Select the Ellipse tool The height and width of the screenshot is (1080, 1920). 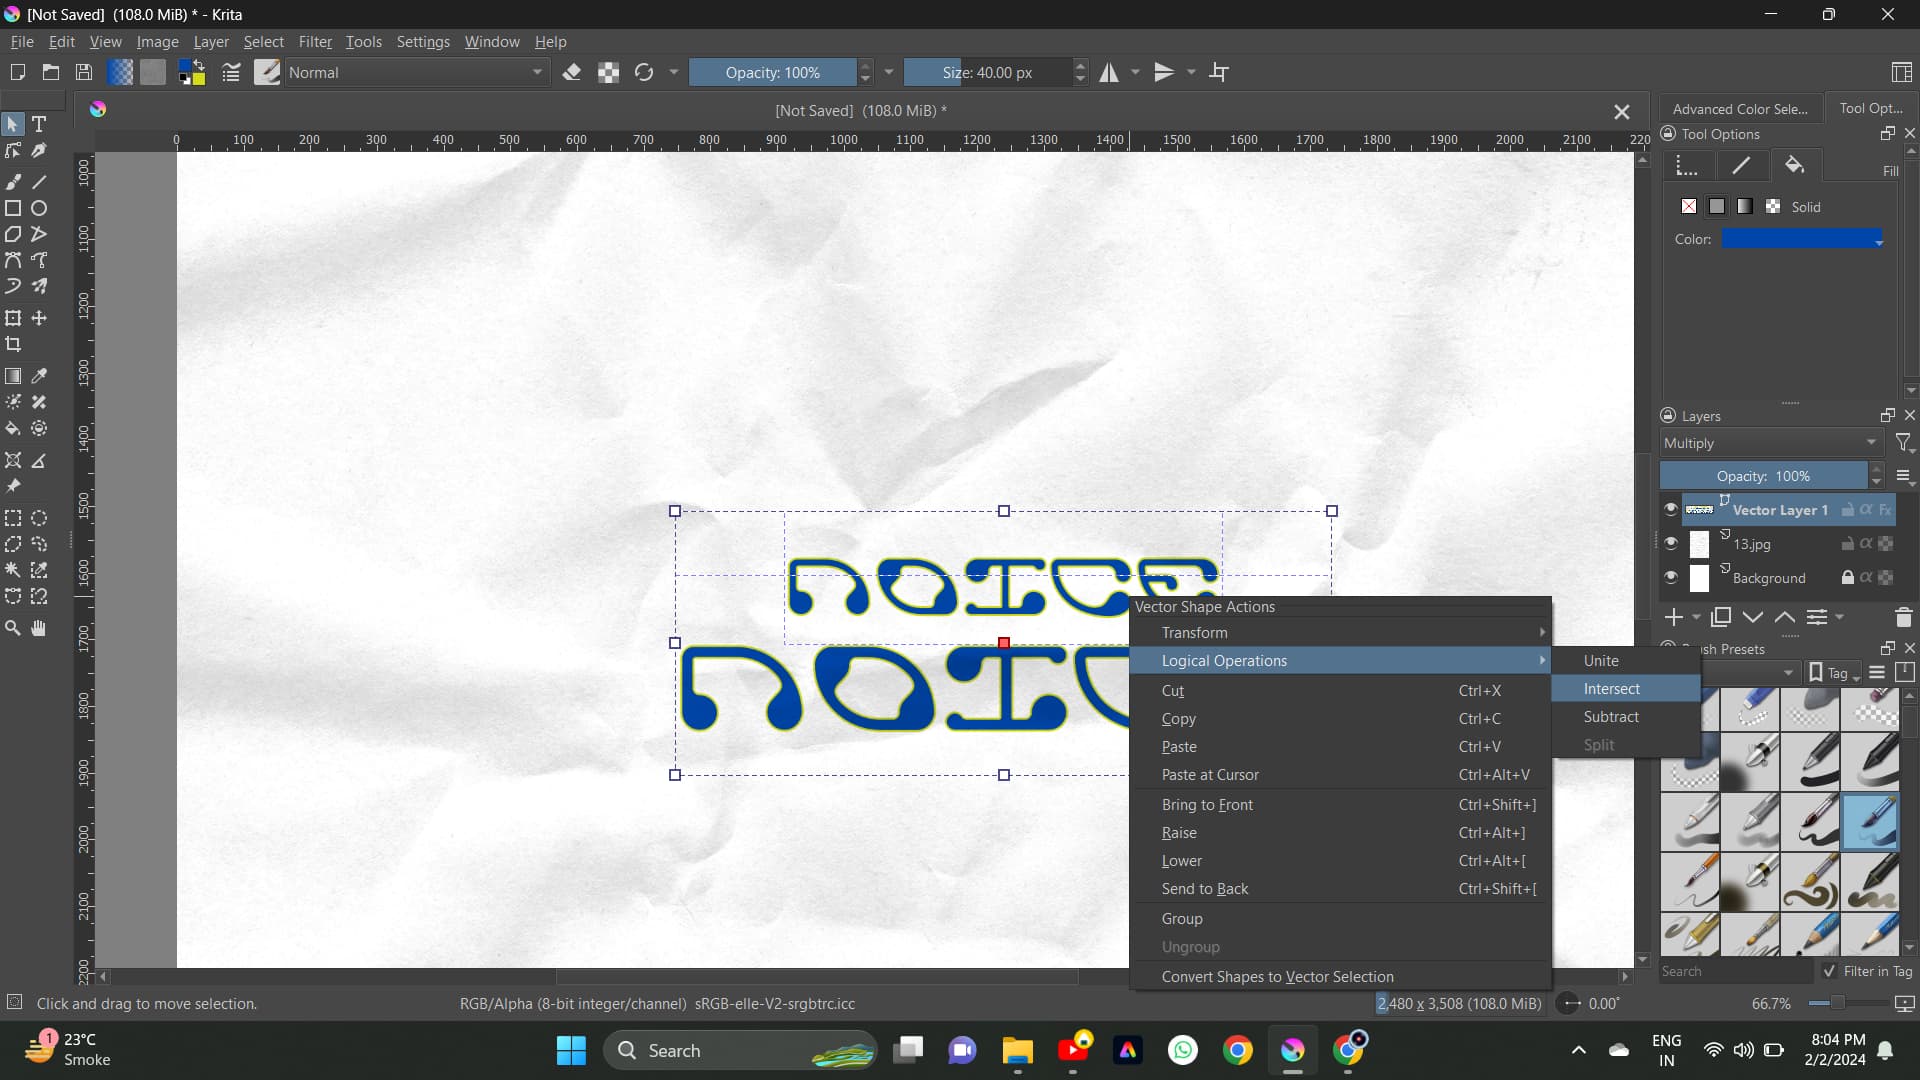pyautogui.click(x=39, y=208)
